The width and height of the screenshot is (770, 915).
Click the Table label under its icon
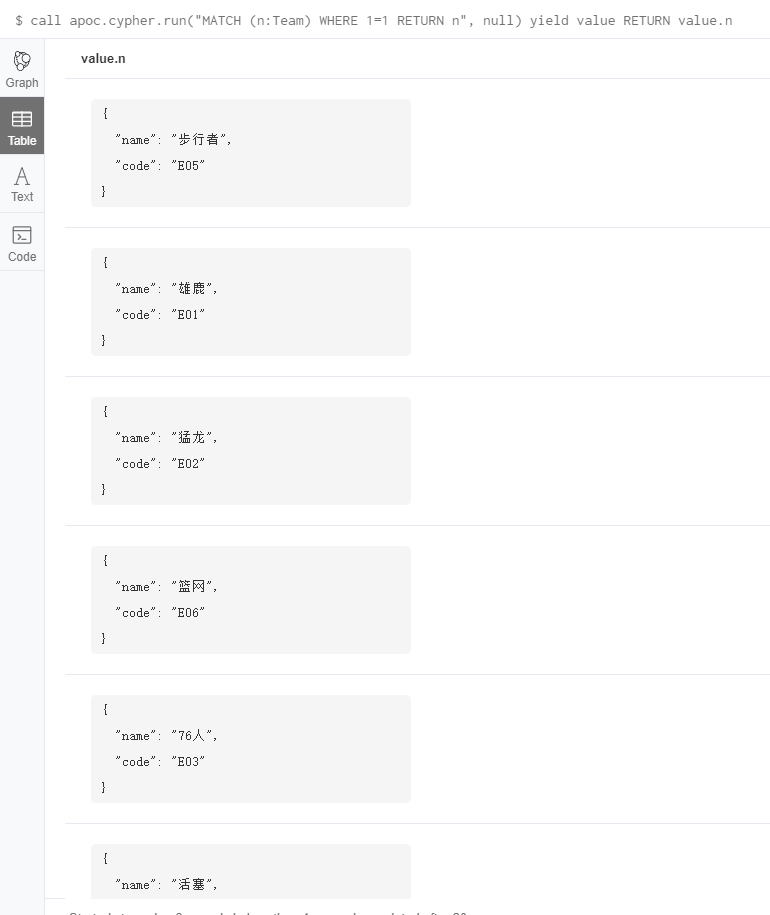[21, 141]
